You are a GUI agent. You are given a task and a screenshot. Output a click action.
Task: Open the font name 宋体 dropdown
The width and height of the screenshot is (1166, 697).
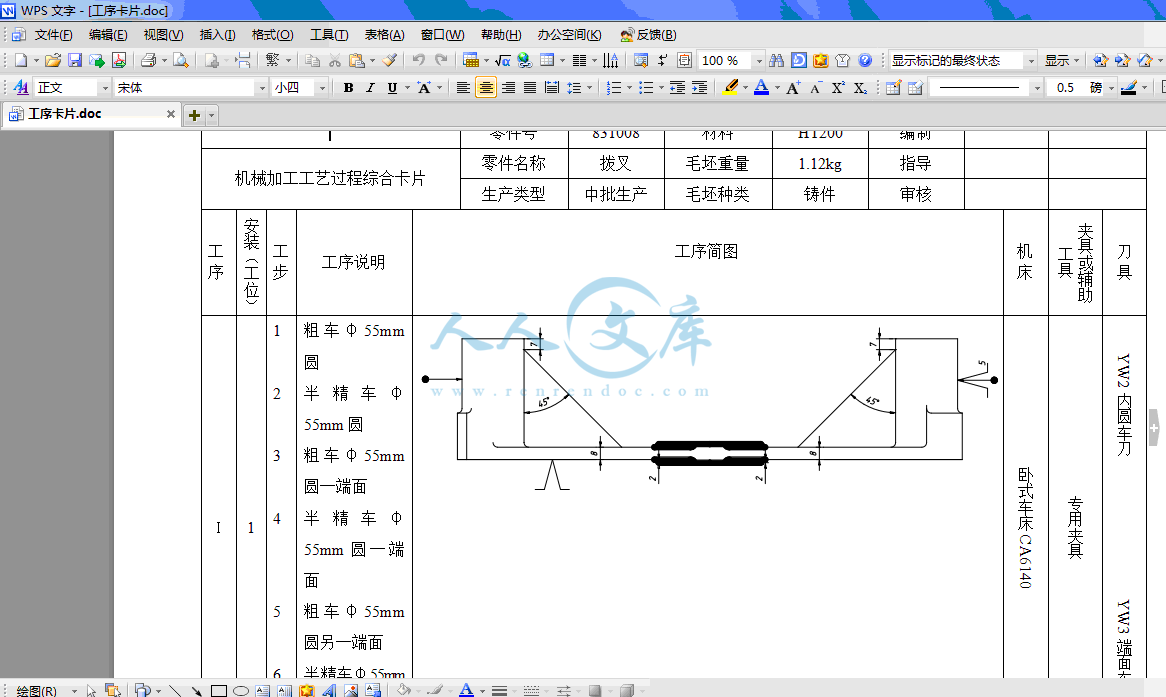[x=261, y=88]
